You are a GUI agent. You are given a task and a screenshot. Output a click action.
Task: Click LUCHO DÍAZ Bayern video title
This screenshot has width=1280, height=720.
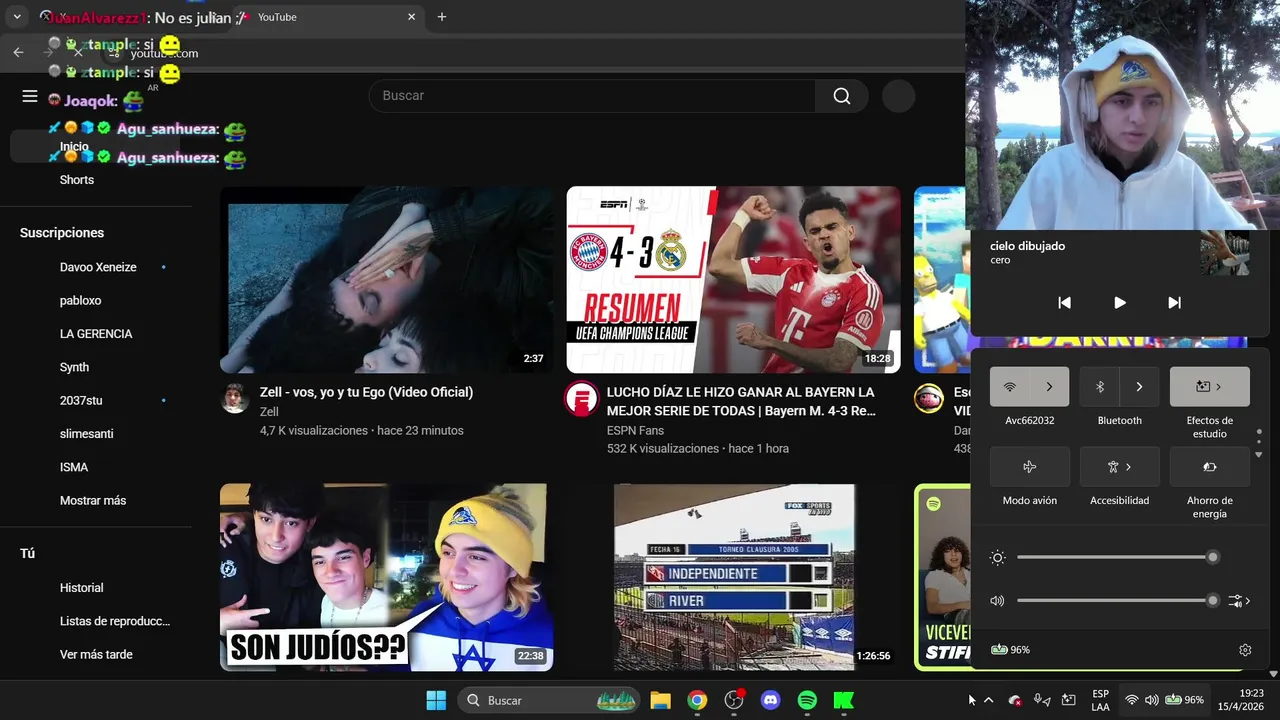pyautogui.click(x=741, y=401)
